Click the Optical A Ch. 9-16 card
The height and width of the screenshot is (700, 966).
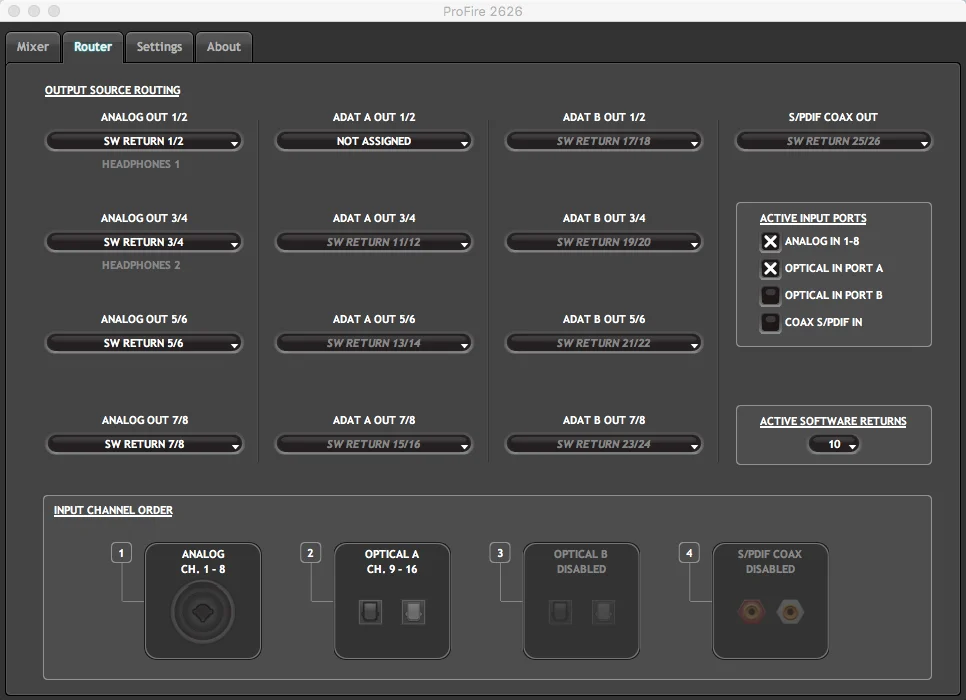392,601
